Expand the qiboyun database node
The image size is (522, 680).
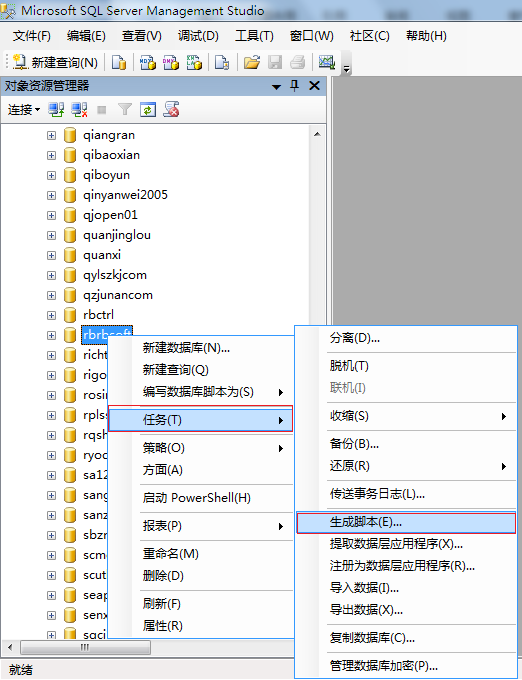(52, 175)
